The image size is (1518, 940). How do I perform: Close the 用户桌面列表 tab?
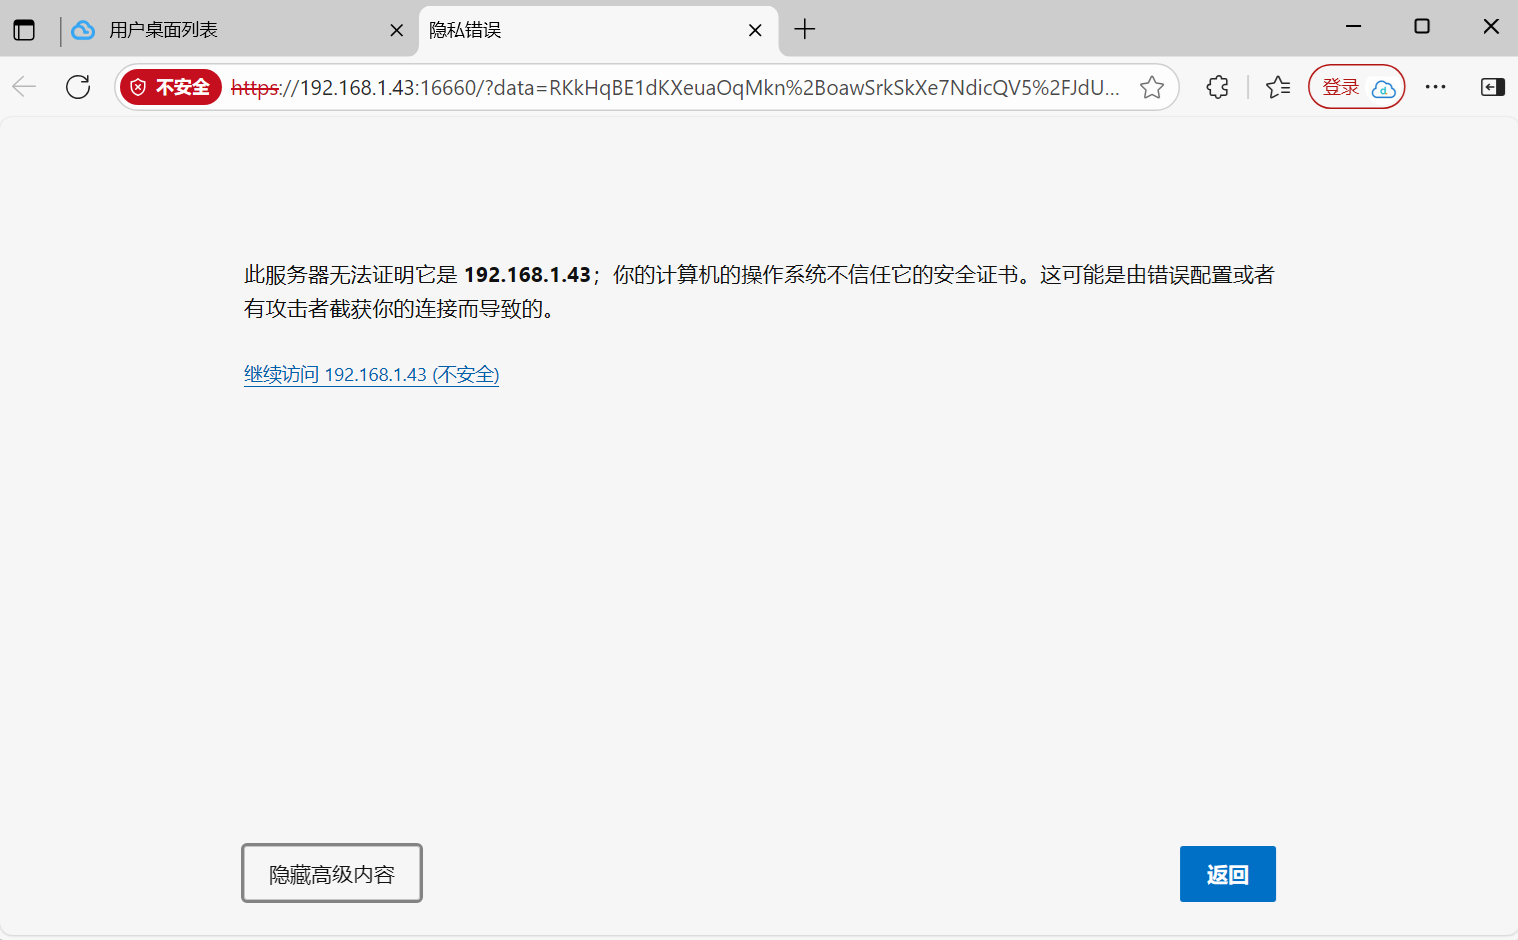[x=397, y=30]
